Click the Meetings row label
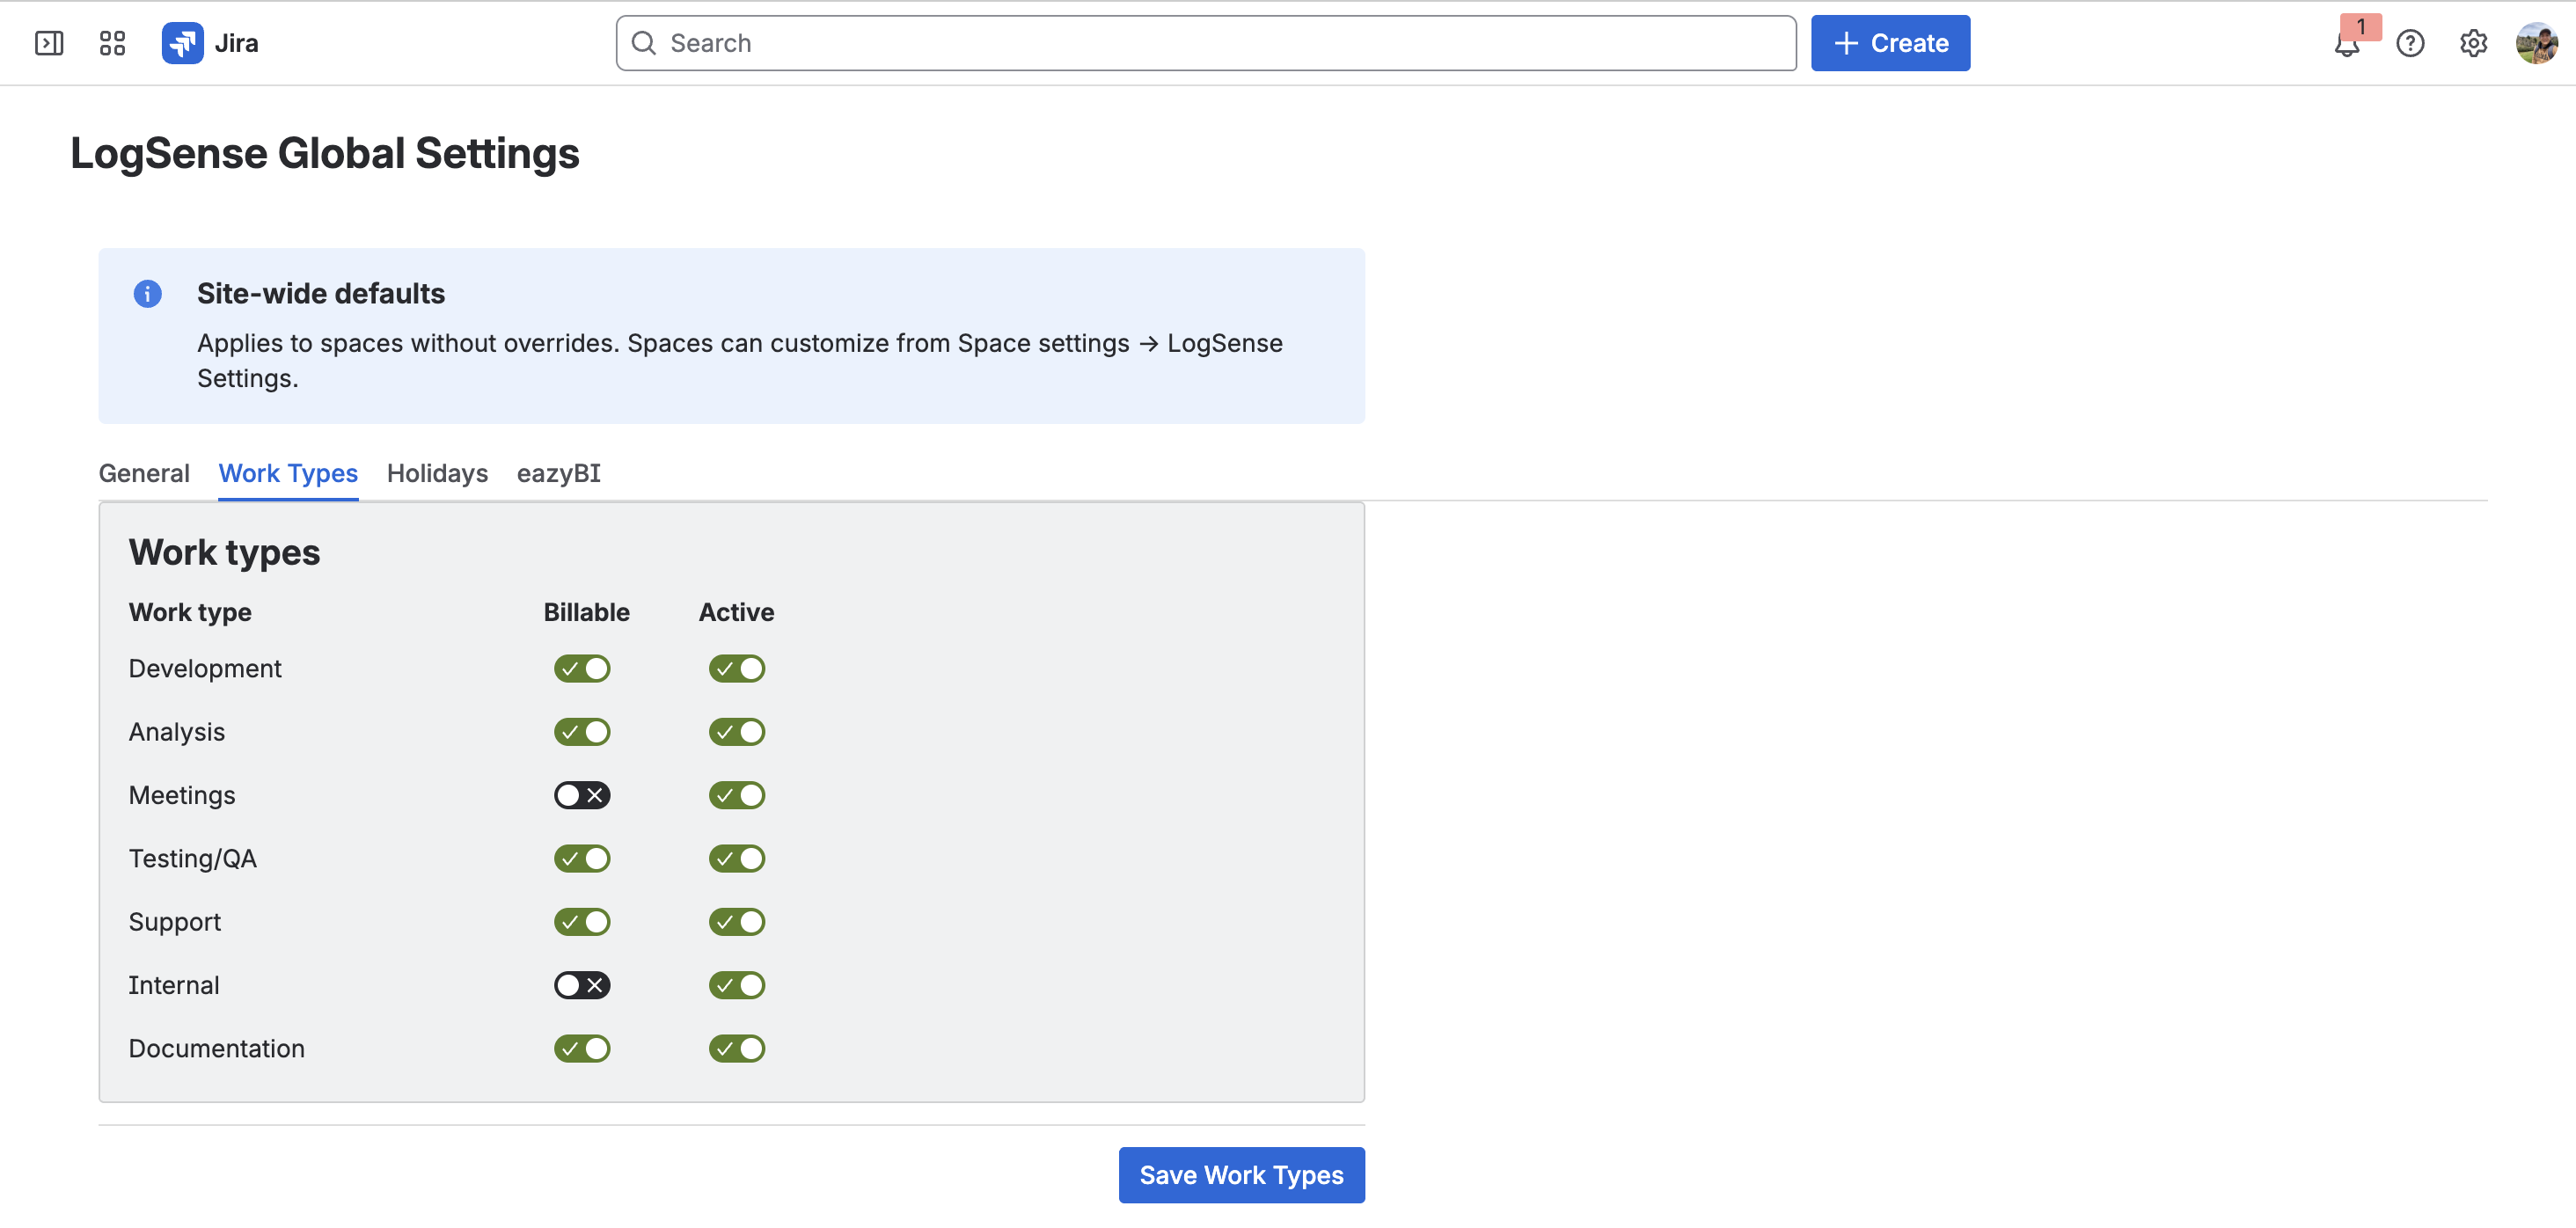This screenshot has width=2576, height=1228. pos(182,795)
